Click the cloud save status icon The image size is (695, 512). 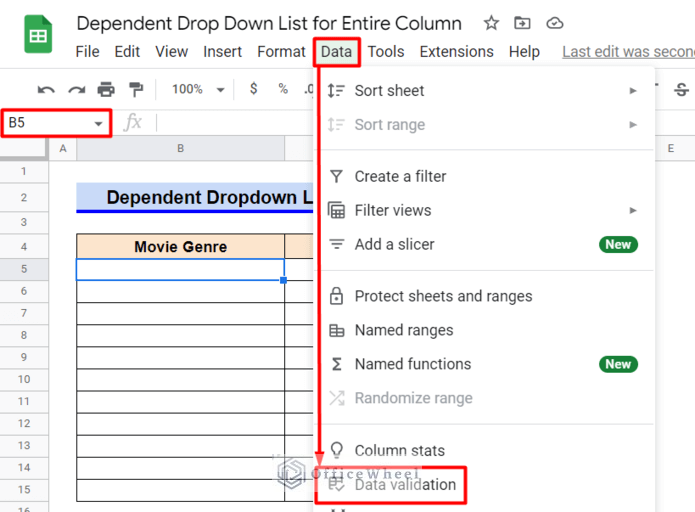coord(555,23)
